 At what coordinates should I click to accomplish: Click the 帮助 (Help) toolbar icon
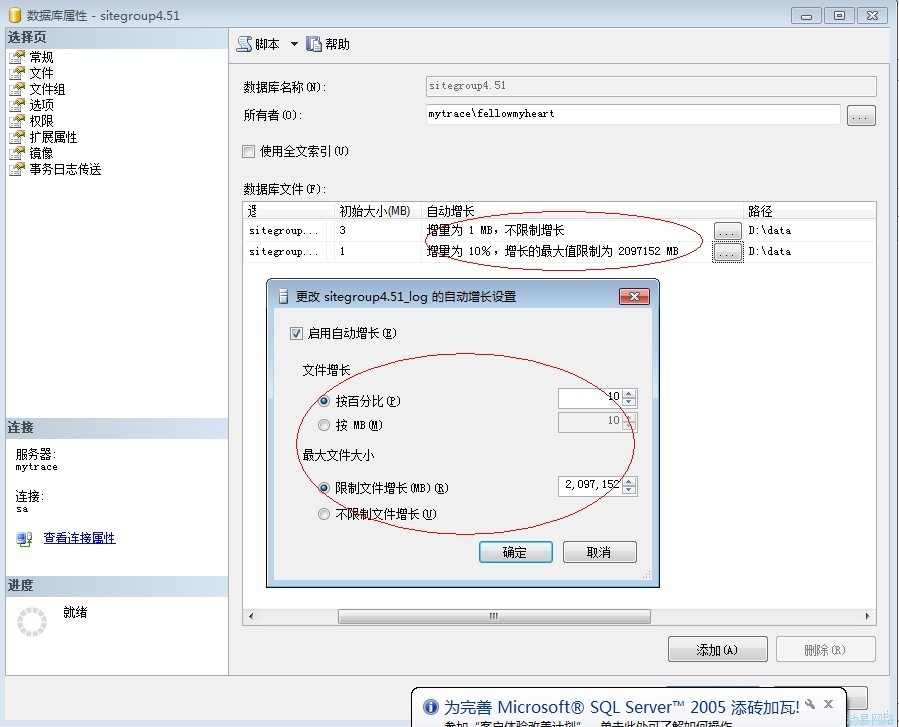click(x=314, y=44)
